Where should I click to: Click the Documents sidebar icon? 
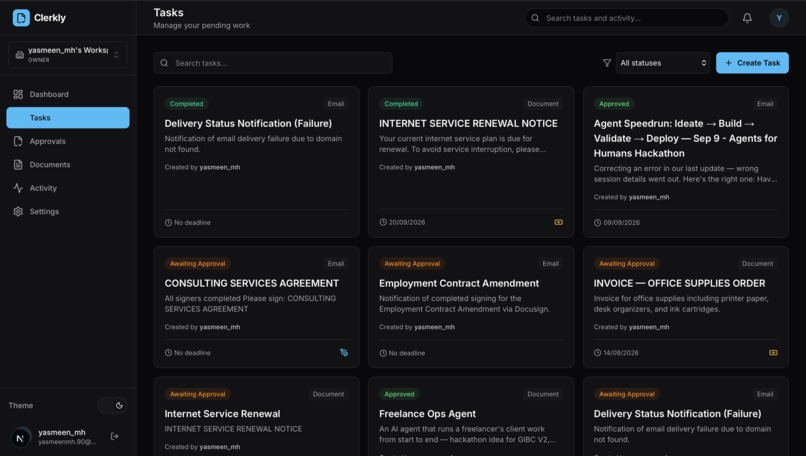18,165
